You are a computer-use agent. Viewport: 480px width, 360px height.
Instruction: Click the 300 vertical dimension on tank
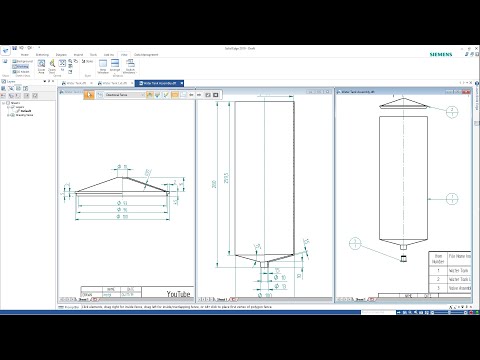point(214,184)
